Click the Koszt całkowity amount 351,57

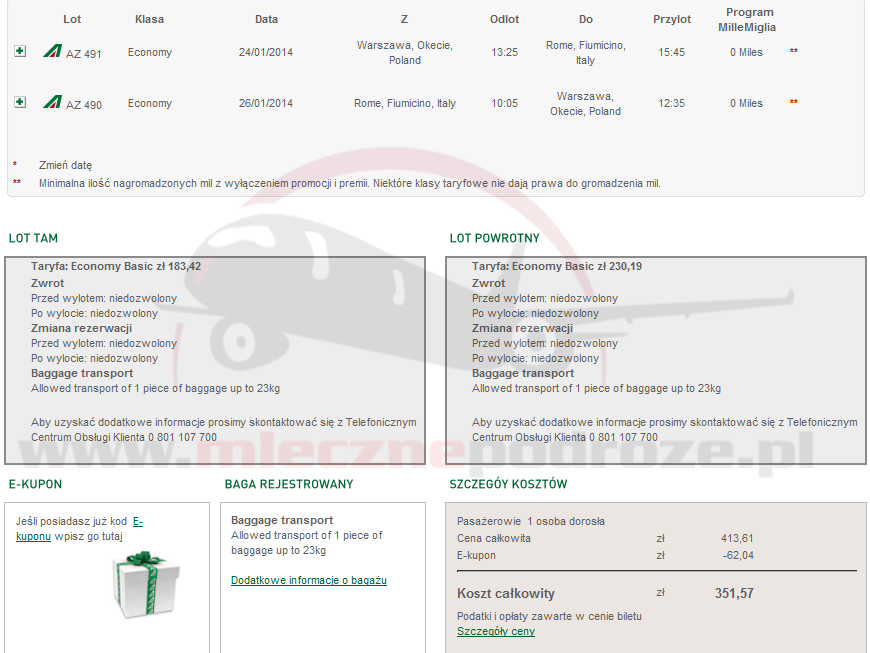[734, 593]
